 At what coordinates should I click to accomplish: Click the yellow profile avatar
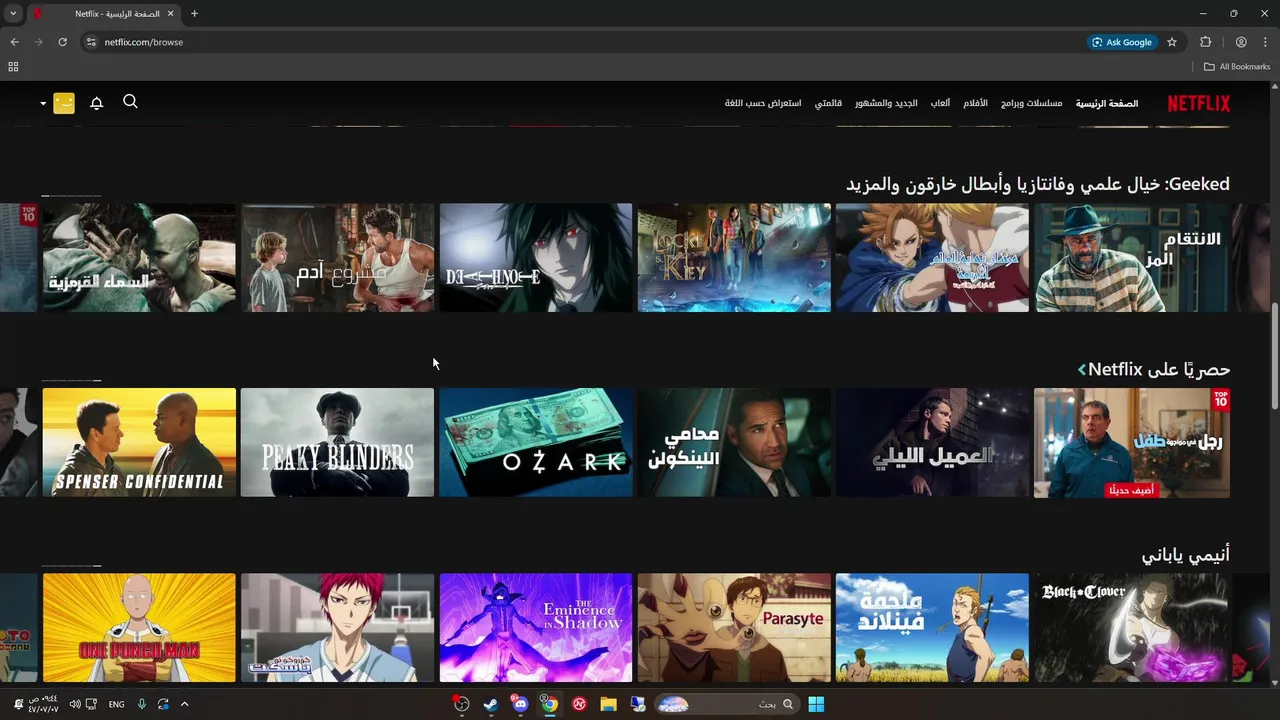tap(64, 103)
